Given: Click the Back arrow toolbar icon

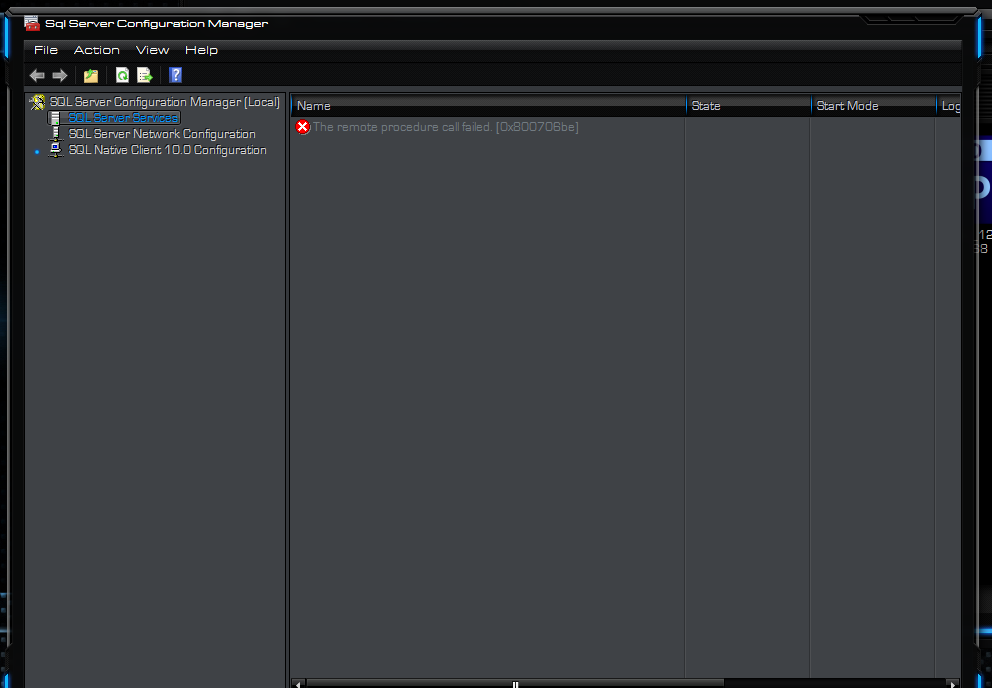Looking at the screenshot, I should [x=37, y=75].
